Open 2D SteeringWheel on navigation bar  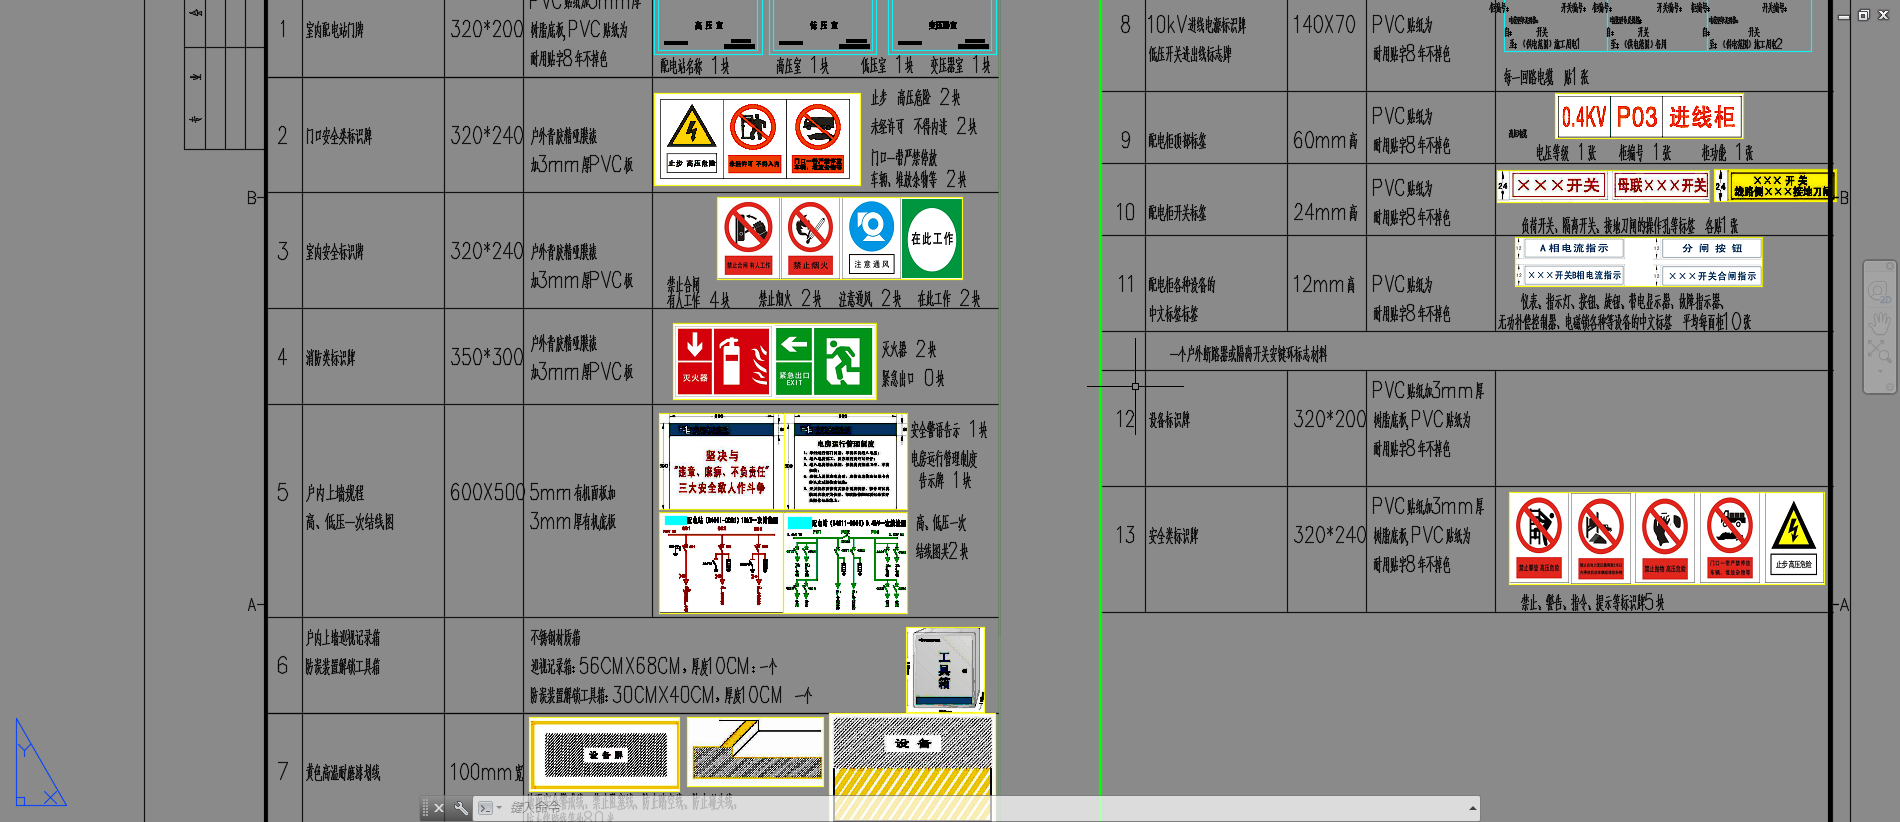[x=1879, y=293]
